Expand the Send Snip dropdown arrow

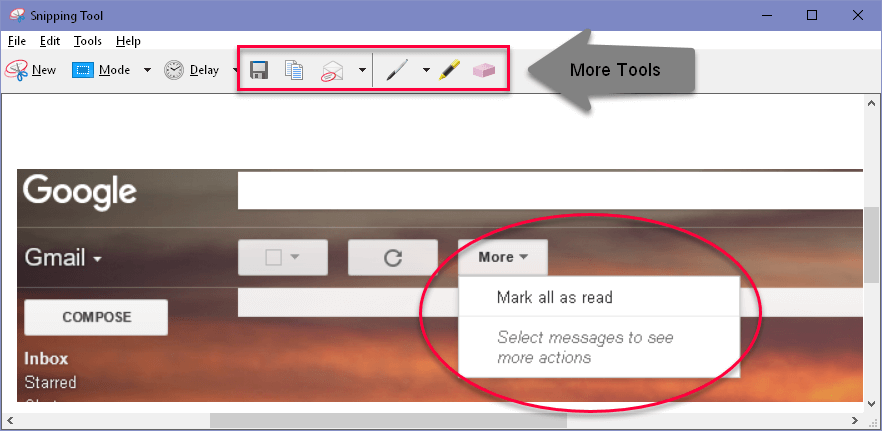point(362,70)
